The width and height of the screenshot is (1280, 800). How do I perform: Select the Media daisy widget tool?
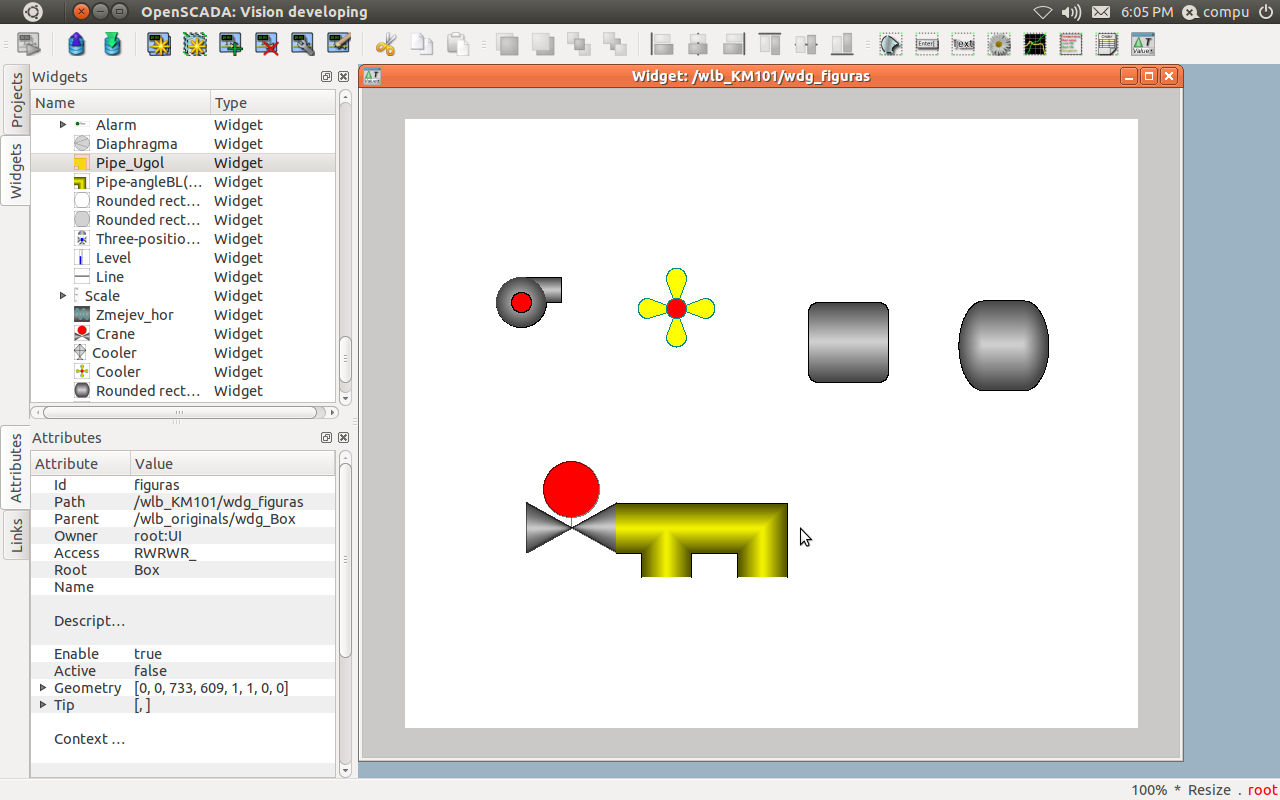coord(998,44)
